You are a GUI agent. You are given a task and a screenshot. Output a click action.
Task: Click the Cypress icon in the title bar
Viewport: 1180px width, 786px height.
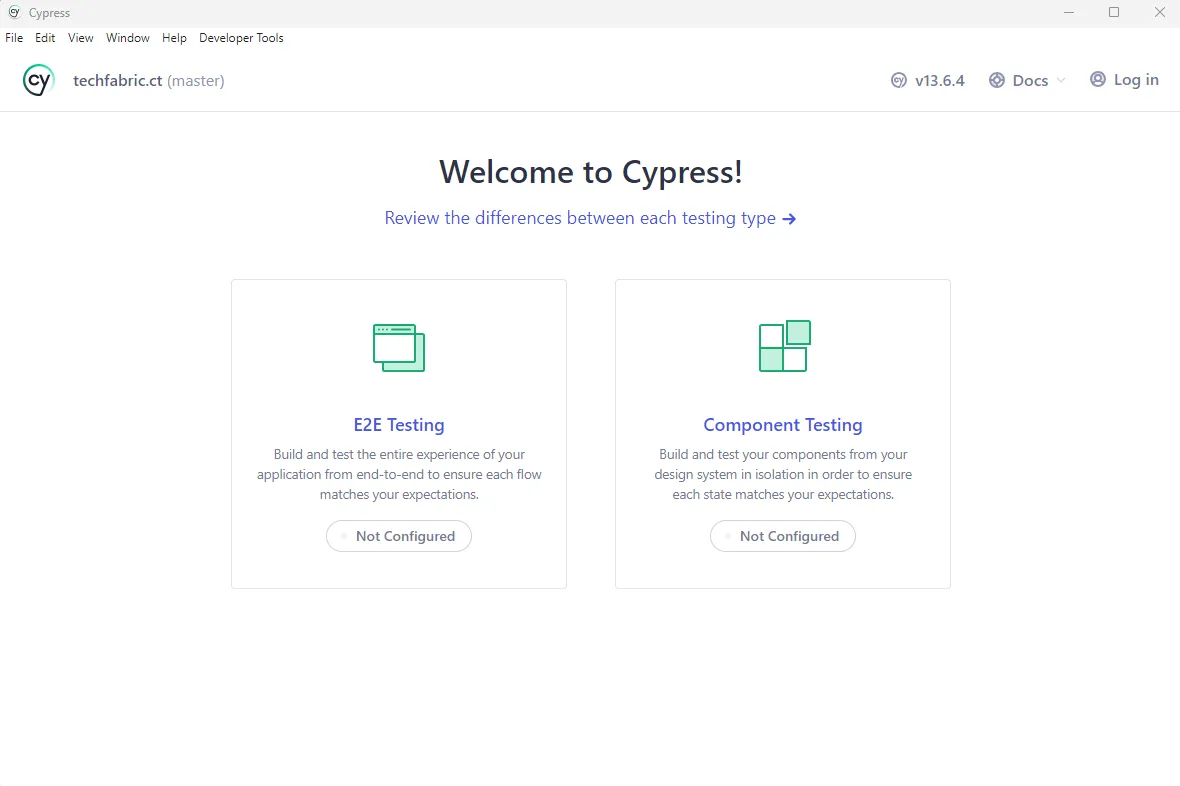[13, 12]
